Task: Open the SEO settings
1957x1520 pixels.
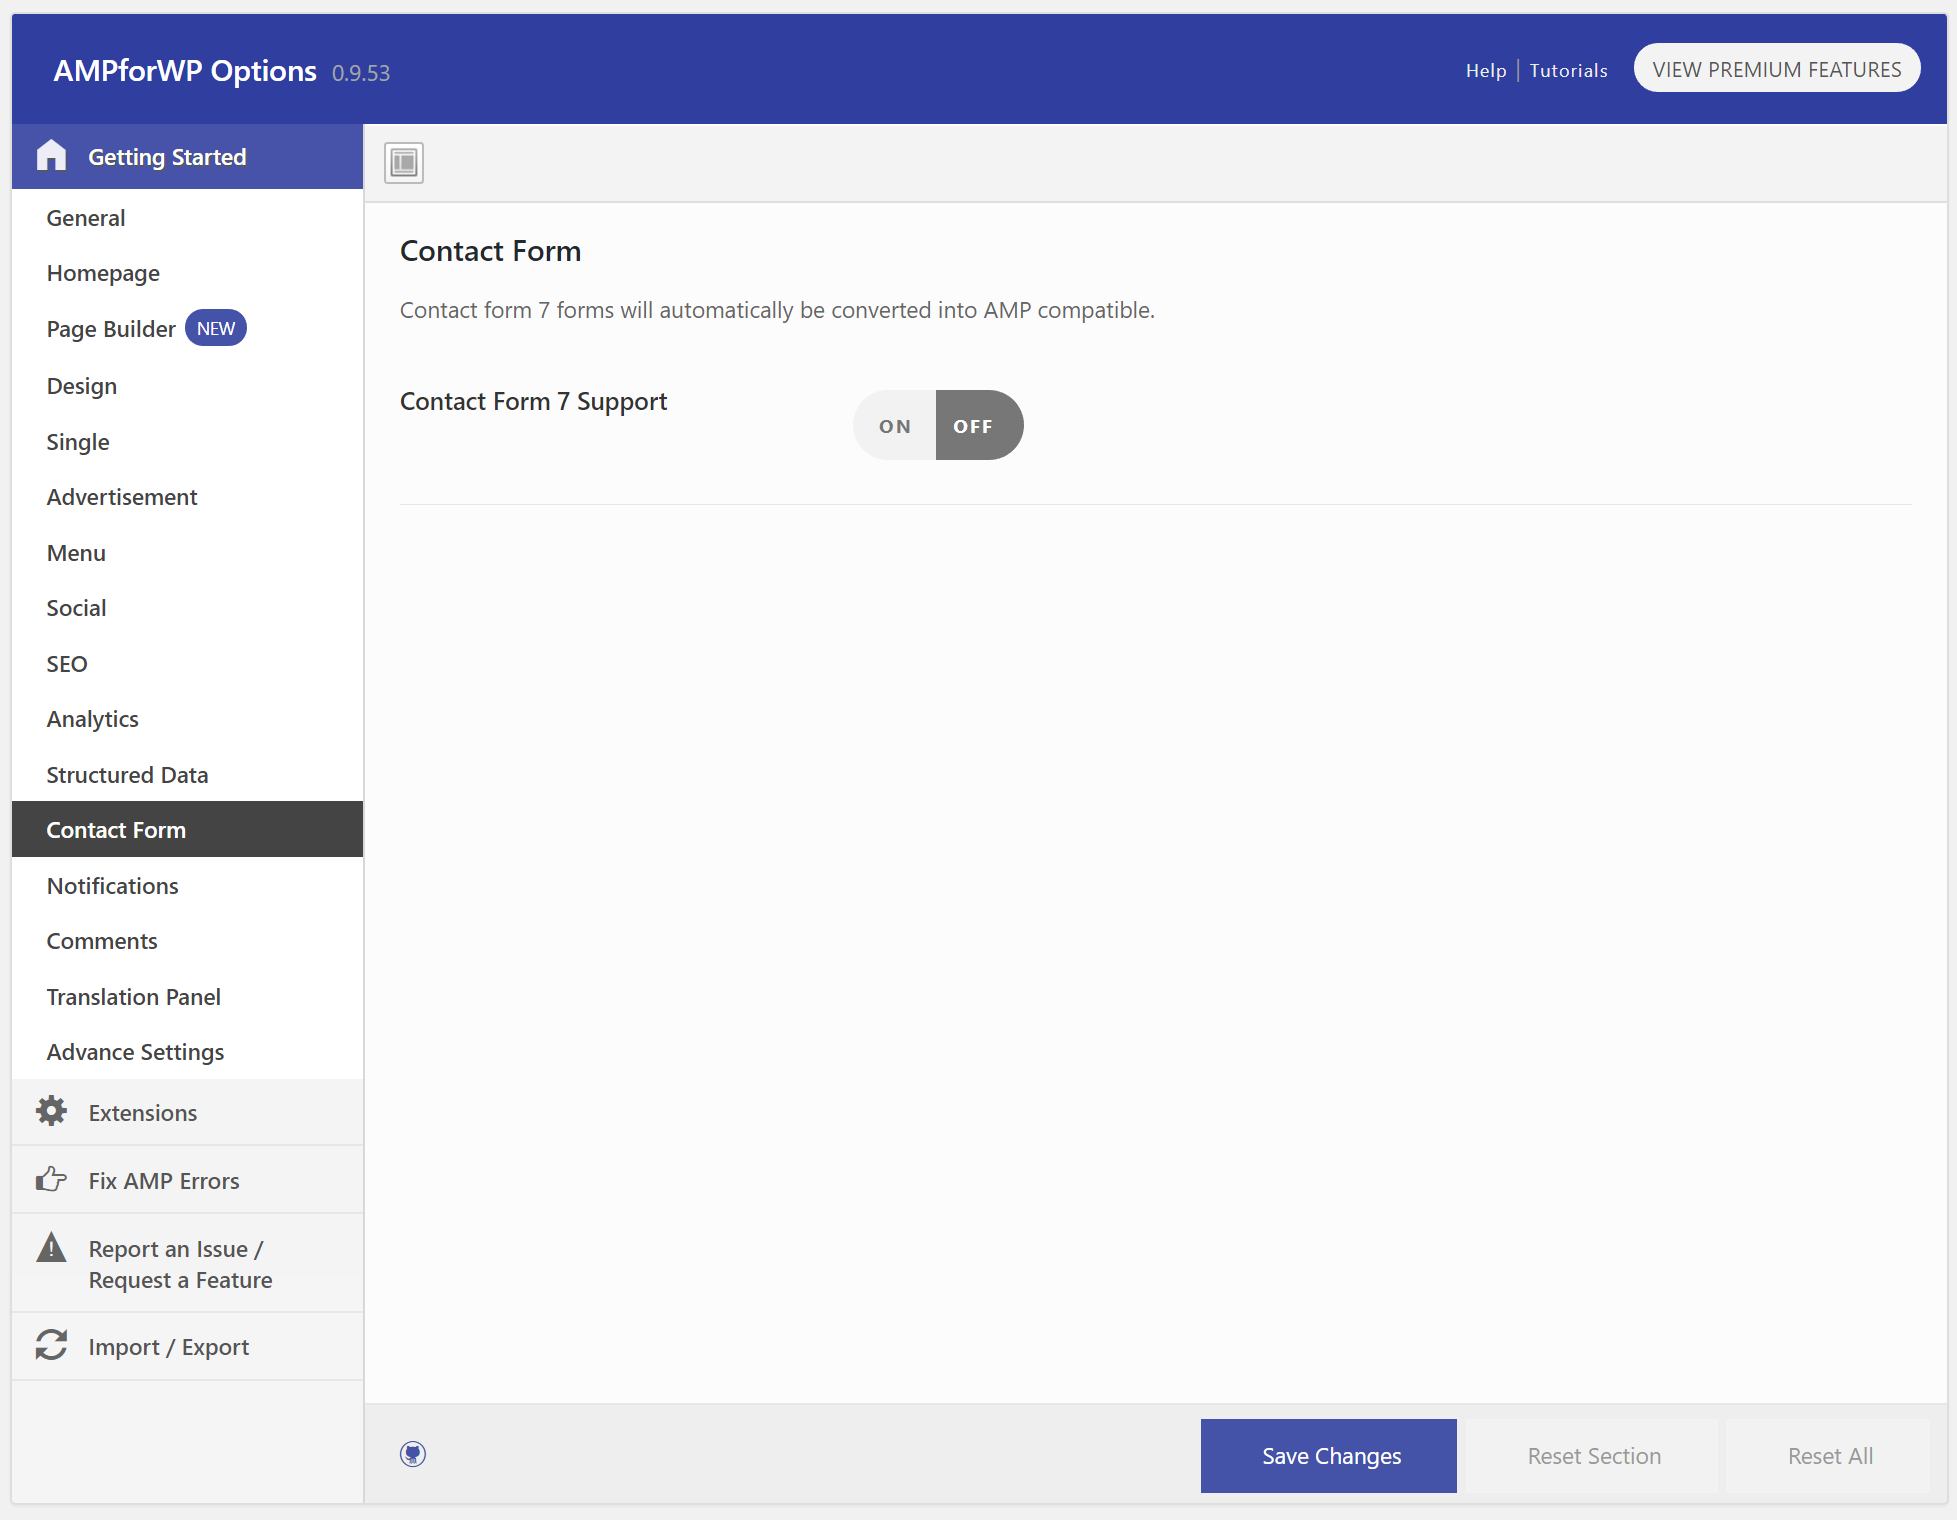Action: pyautogui.click(x=66, y=663)
